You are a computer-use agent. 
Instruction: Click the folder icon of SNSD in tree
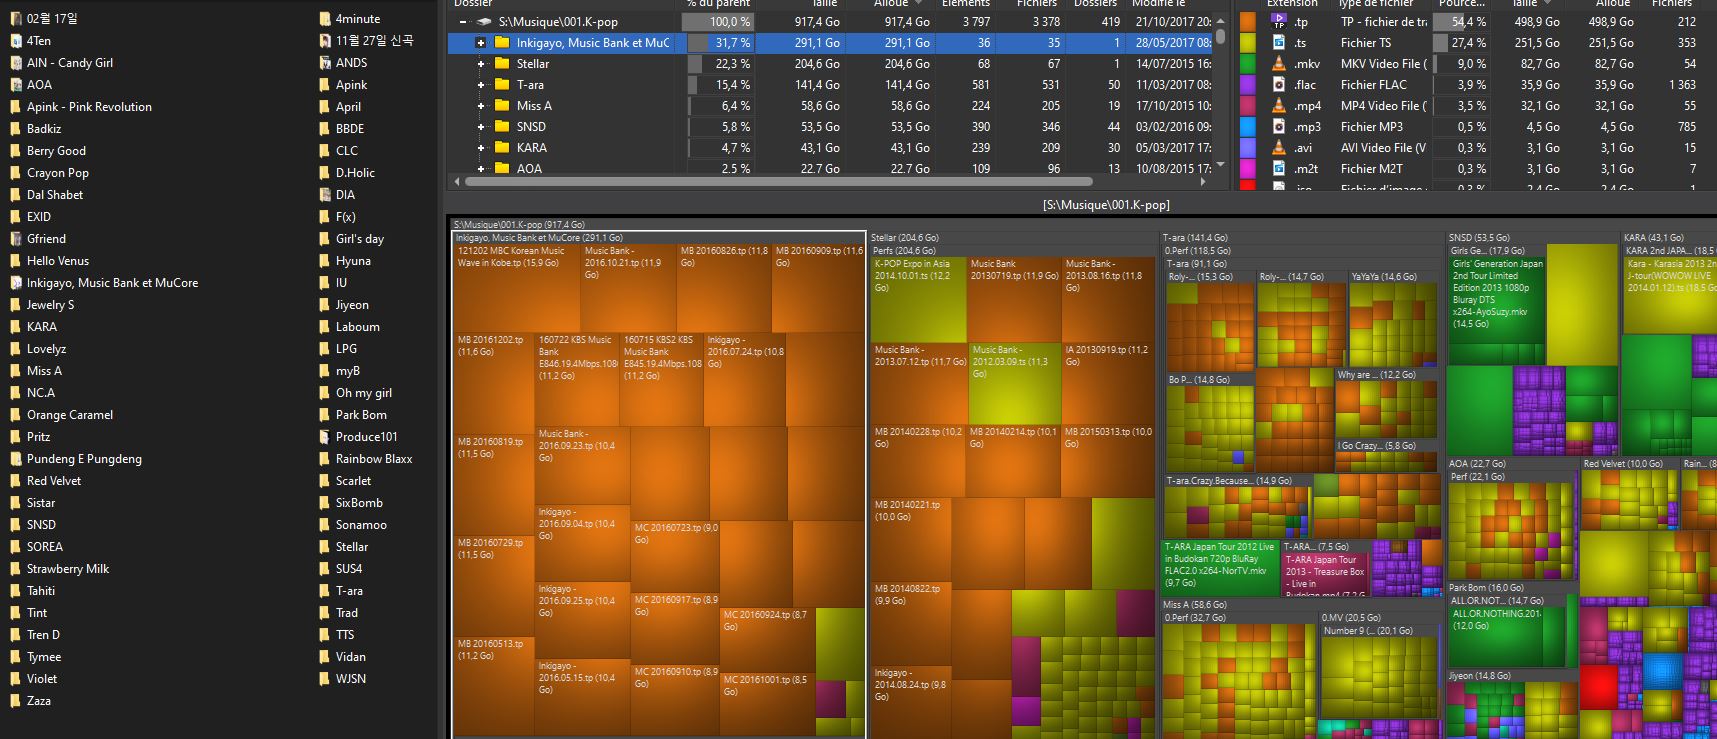coord(502,126)
